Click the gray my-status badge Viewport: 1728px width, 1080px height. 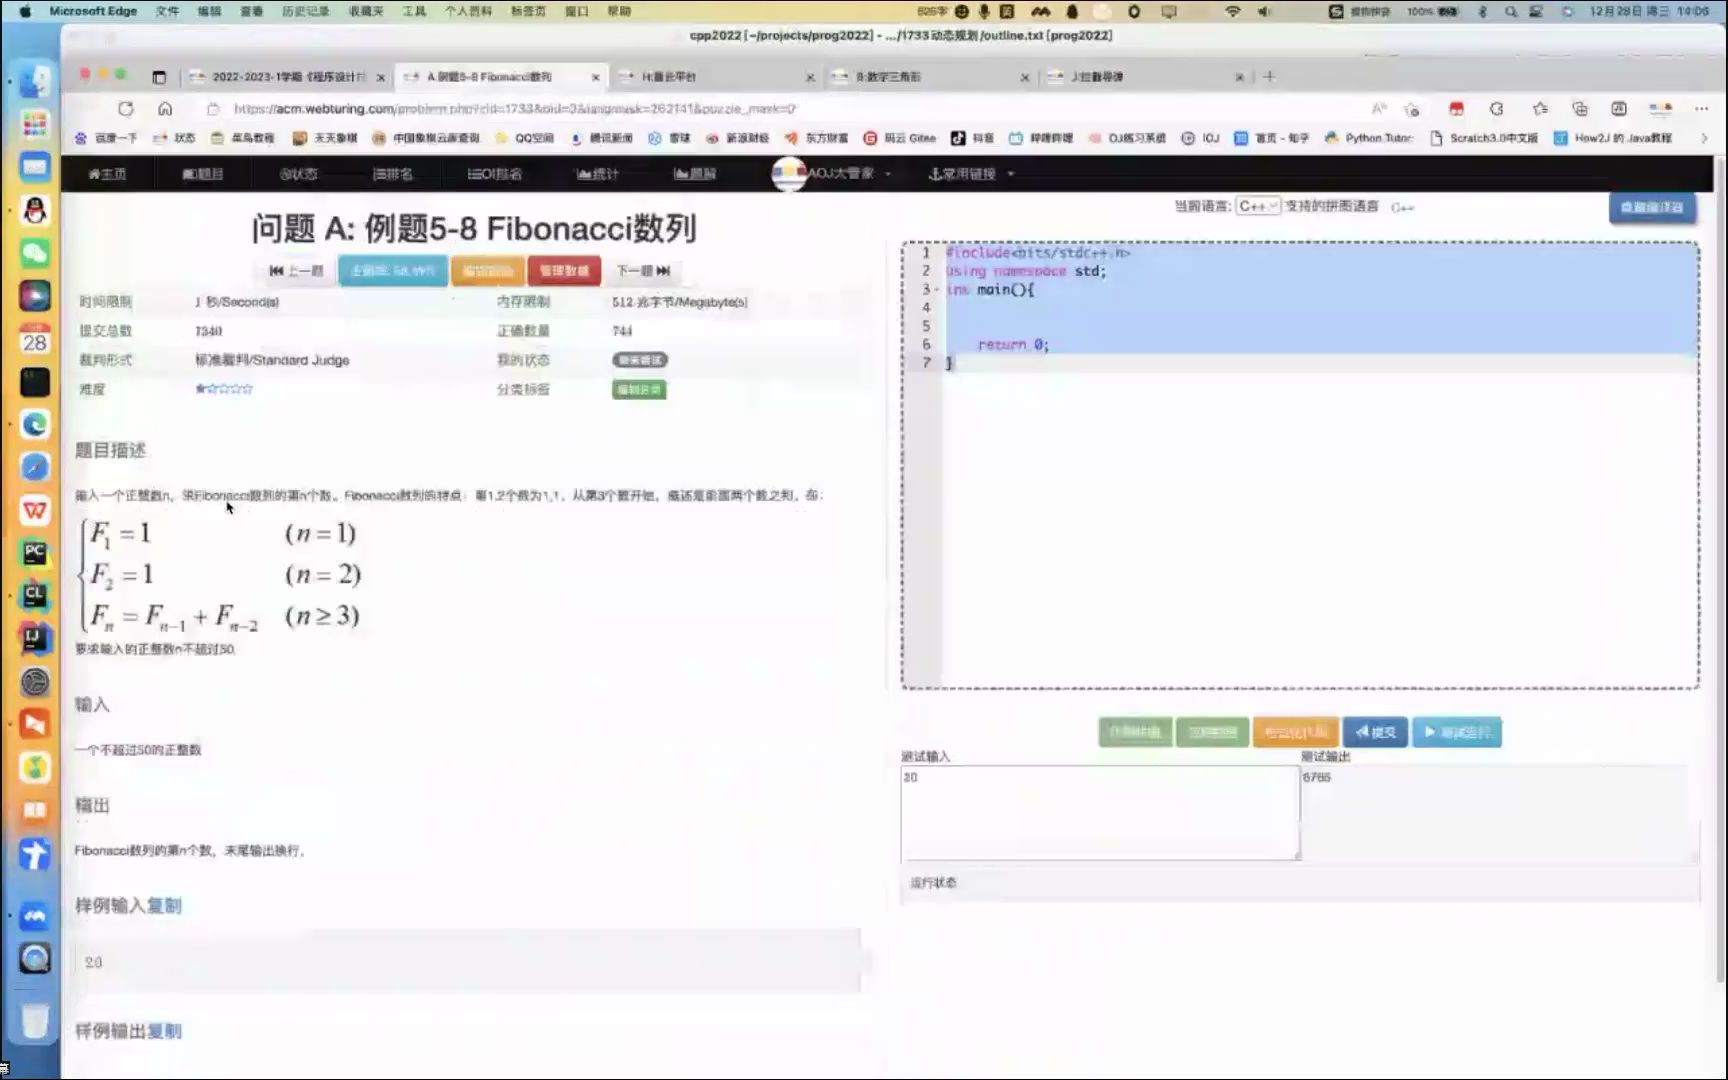click(x=640, y=360)
